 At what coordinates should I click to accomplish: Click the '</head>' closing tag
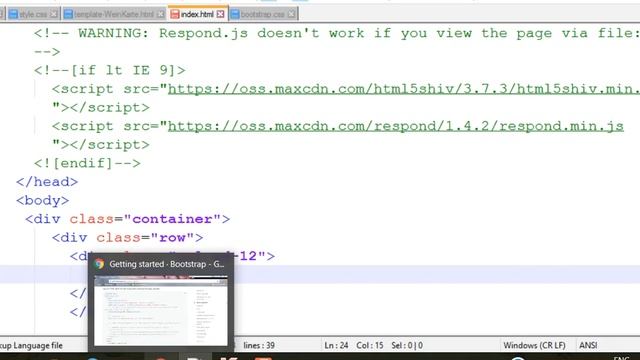[47, 182]
